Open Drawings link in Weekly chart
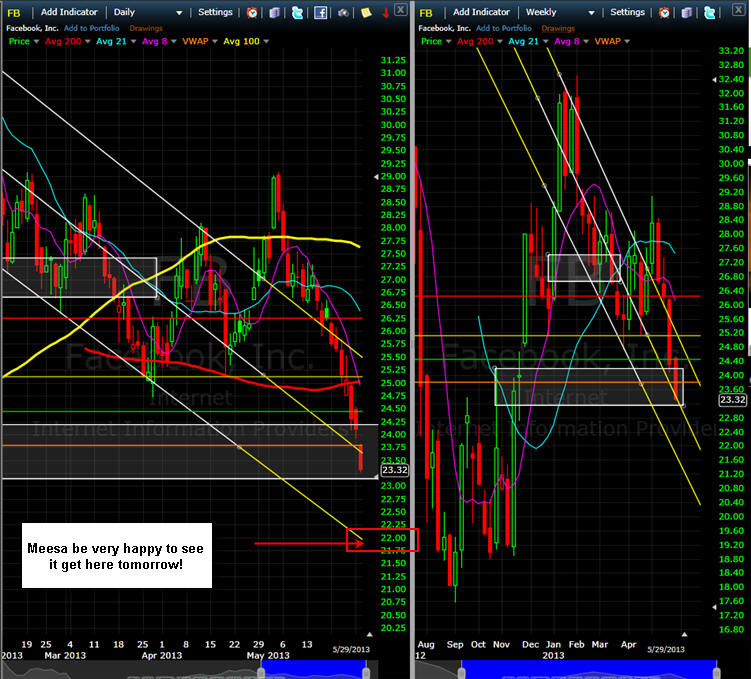The image size is (751, 679). tap(558, 28)
